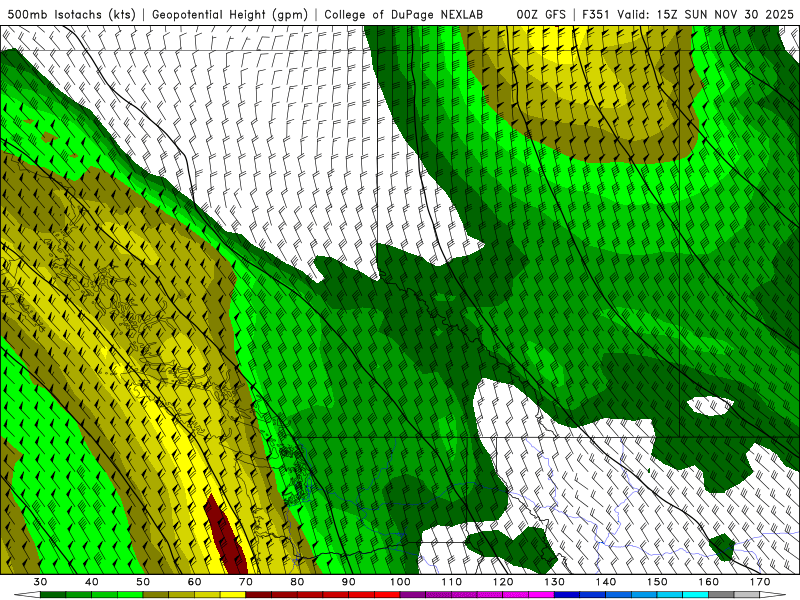The width and height of the screenshot is (800, 600).
Task: Click the legend value 60
Action: pyautogui.click(x=194, y=582)
